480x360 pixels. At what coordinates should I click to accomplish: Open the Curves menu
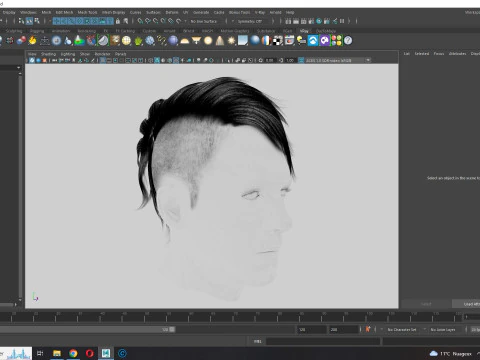coord(135,12)
